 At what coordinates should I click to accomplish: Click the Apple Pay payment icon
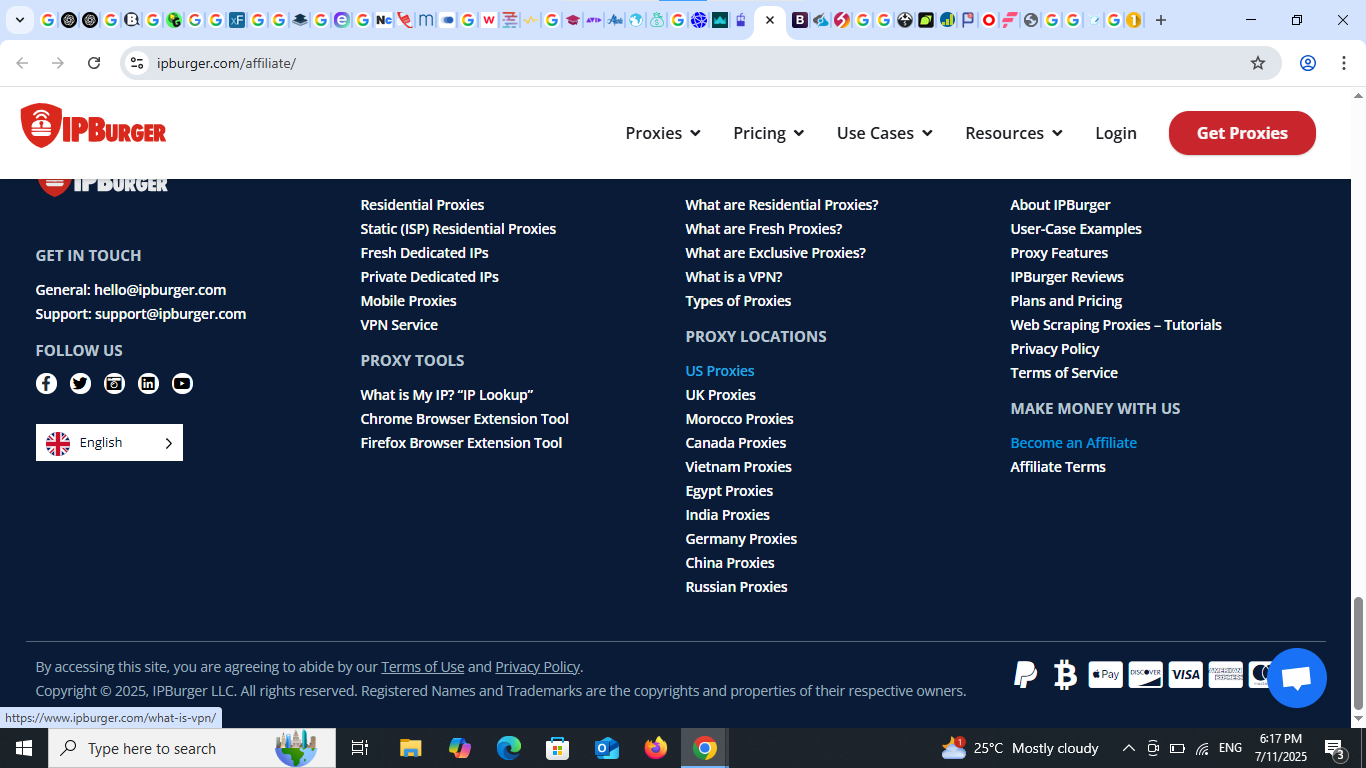coord(1105,675)
